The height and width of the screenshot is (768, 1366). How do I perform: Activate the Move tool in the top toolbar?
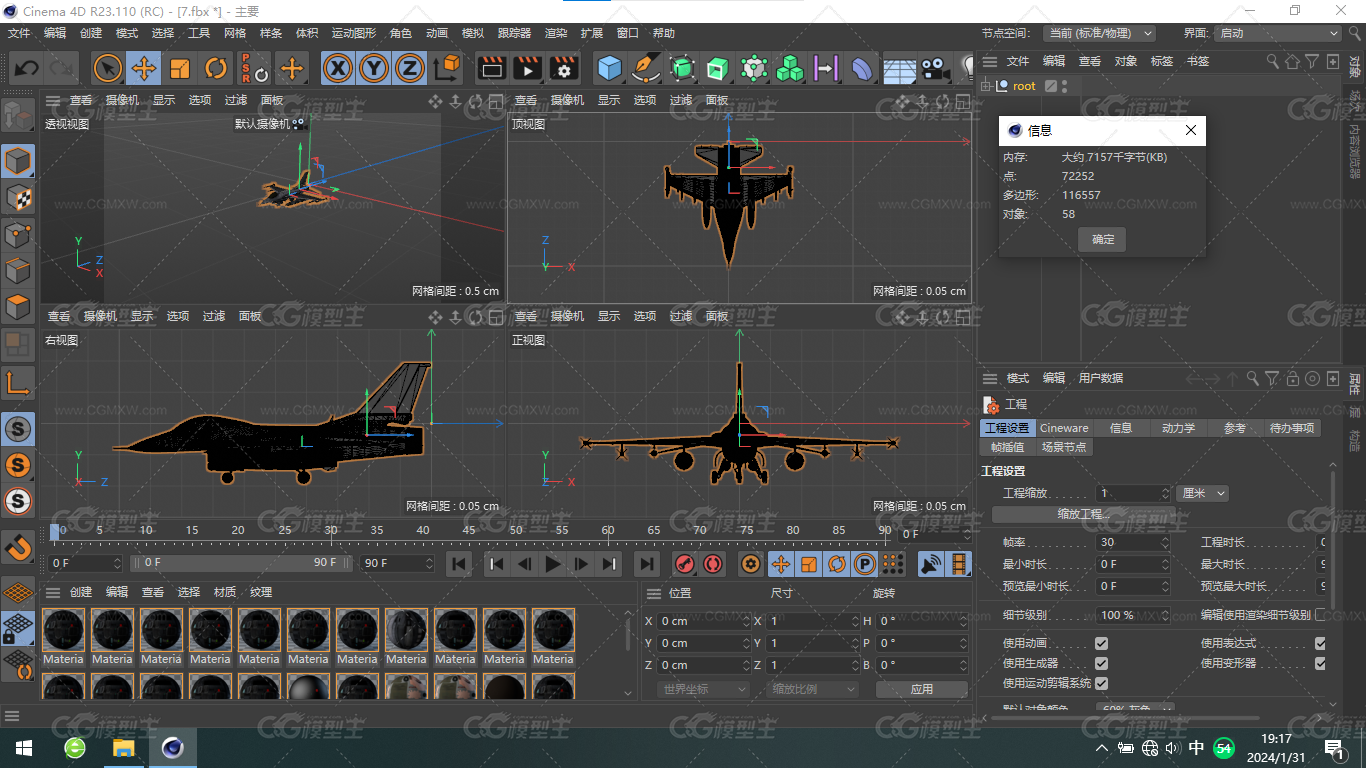click(144, 68)
